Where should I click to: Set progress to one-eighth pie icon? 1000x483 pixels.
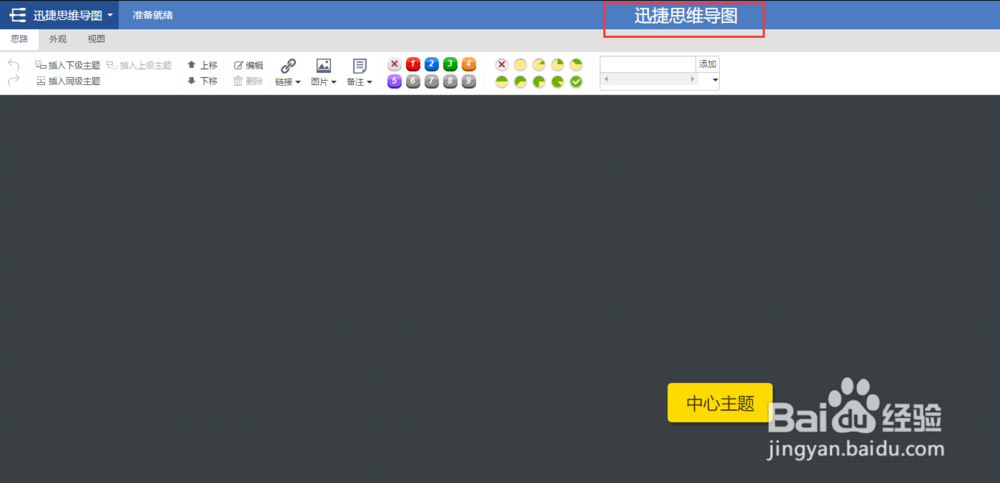tap(539, 64)
